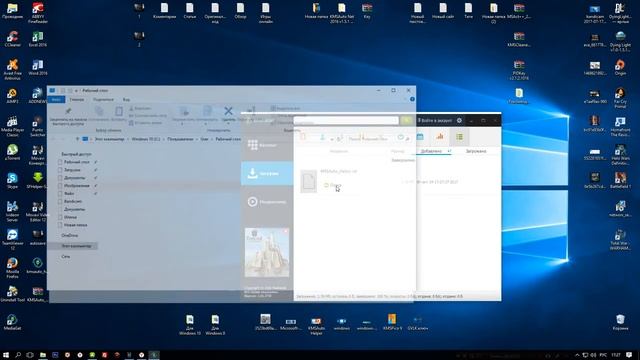Click the taskbar clock
The width and height of the screenshot is (640, 360).
click(x=616, y=356)
